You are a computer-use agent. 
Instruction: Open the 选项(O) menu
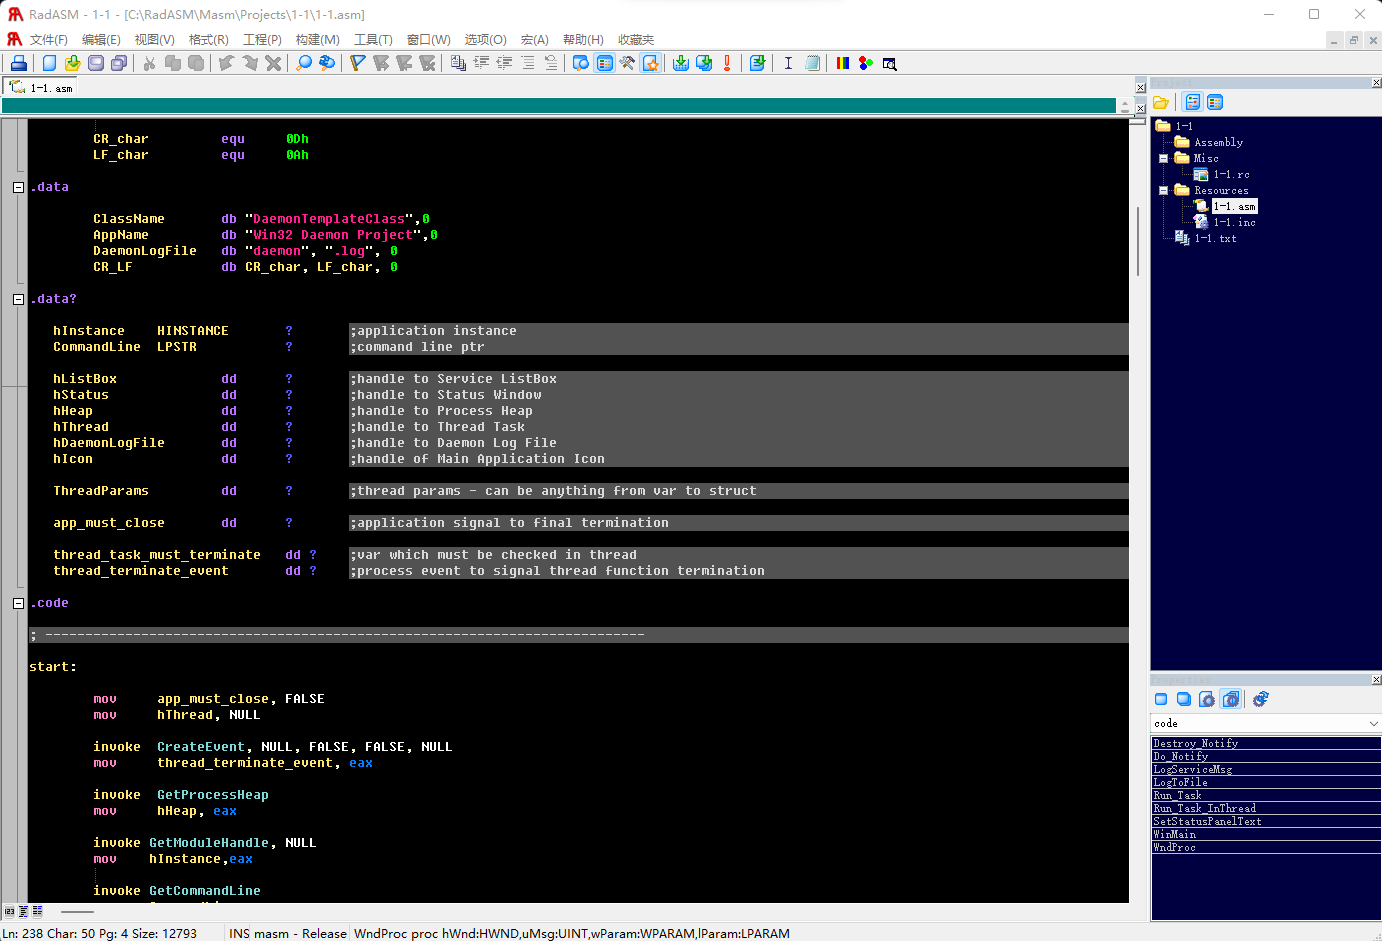pos(486,39)
